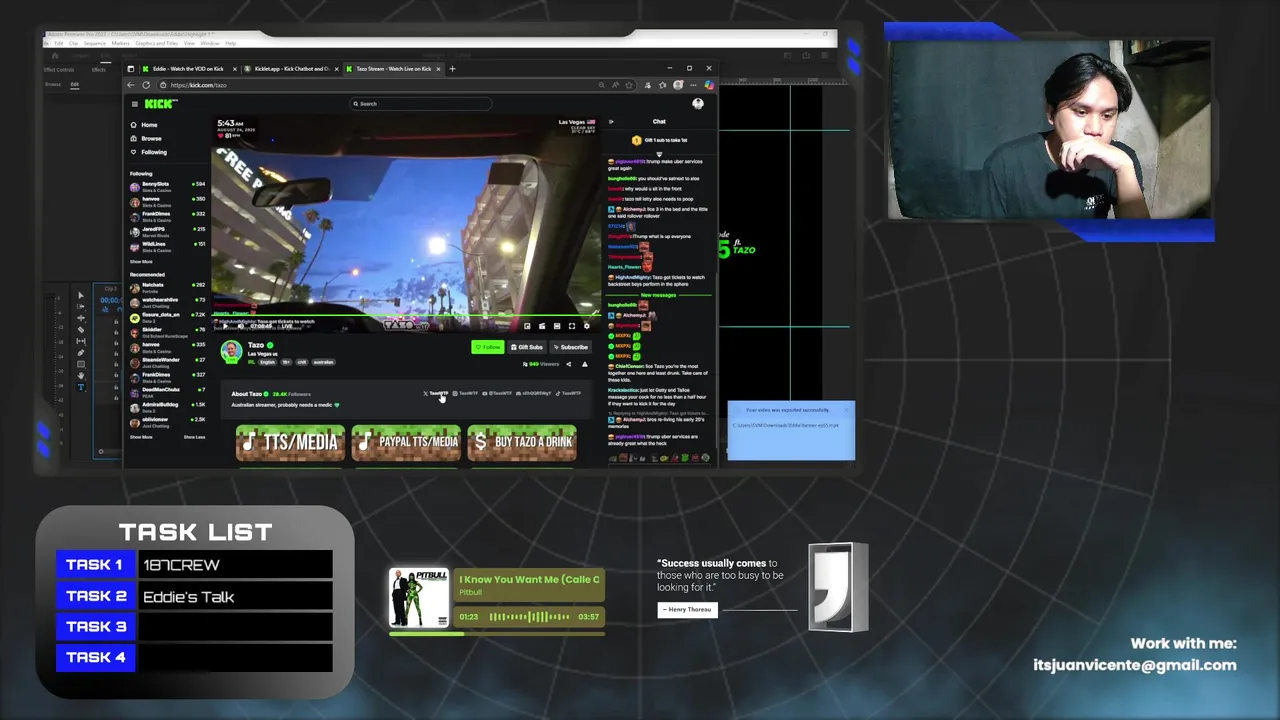Open AdmiralBulldog in Recommended list
1280x720 pixels.
[168, 409]
